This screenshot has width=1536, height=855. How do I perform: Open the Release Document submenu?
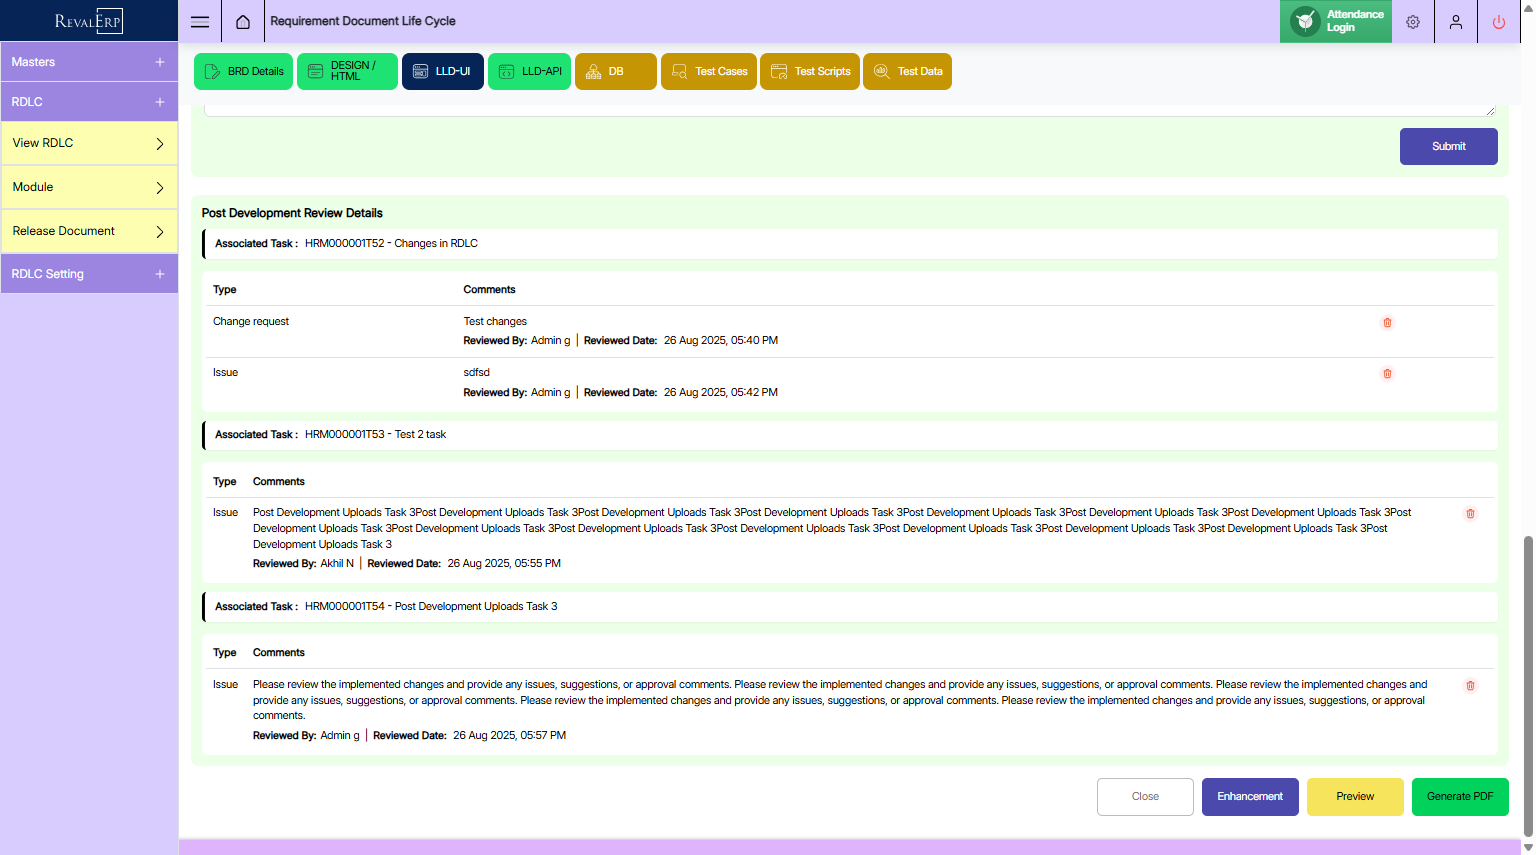[89, 231]
